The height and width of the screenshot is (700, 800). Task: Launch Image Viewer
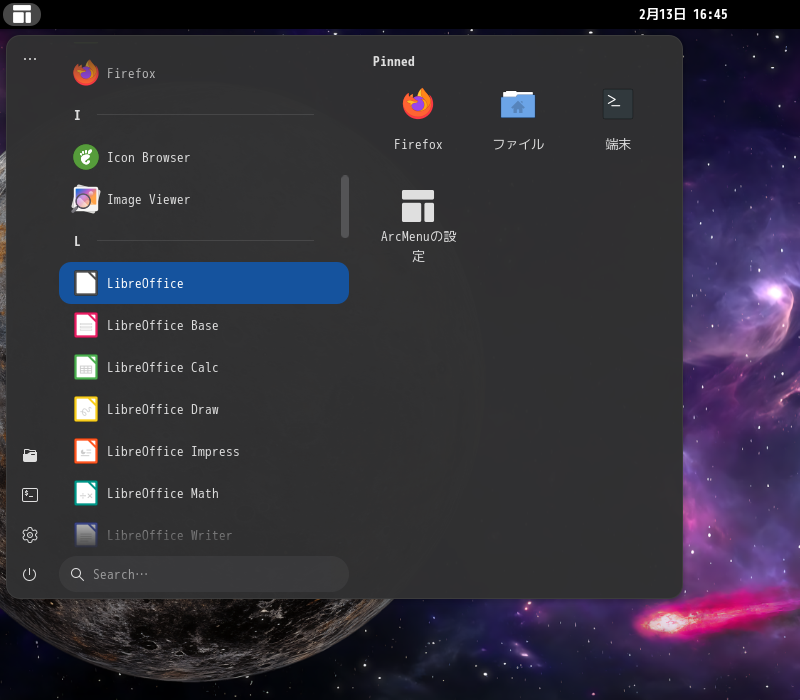[204, 199]
